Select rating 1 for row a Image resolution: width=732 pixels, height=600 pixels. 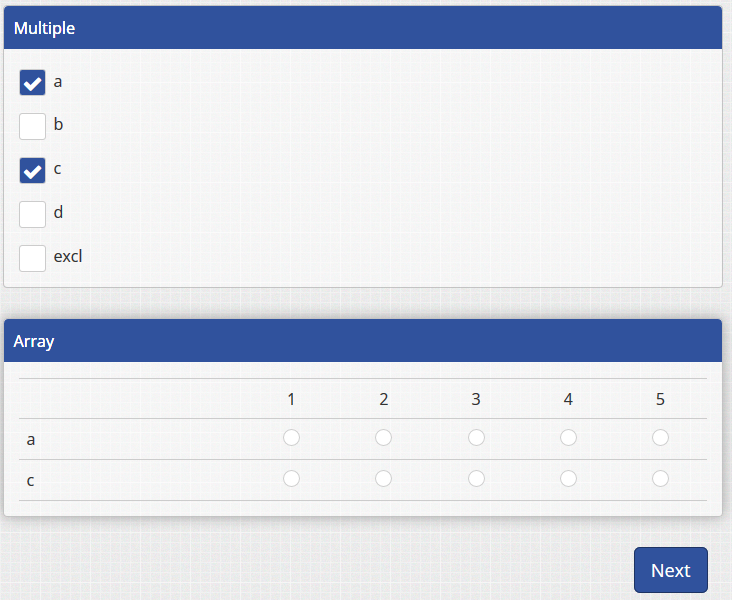click(x=291, y=438)
